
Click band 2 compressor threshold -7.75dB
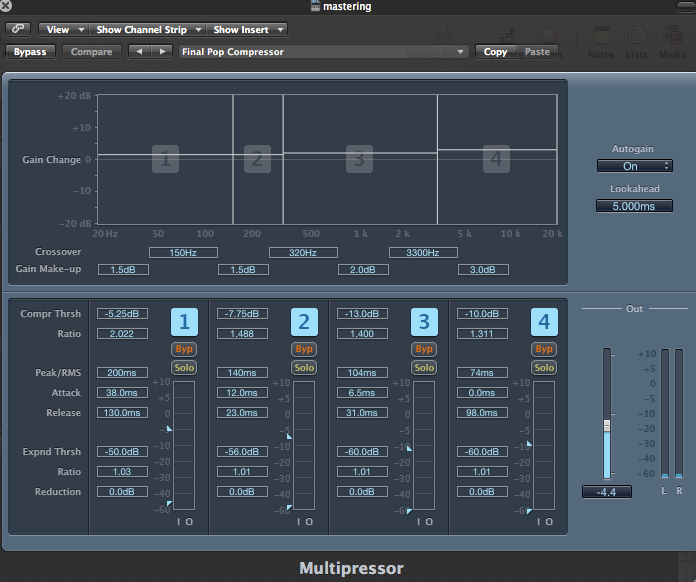tap(242, 313)
